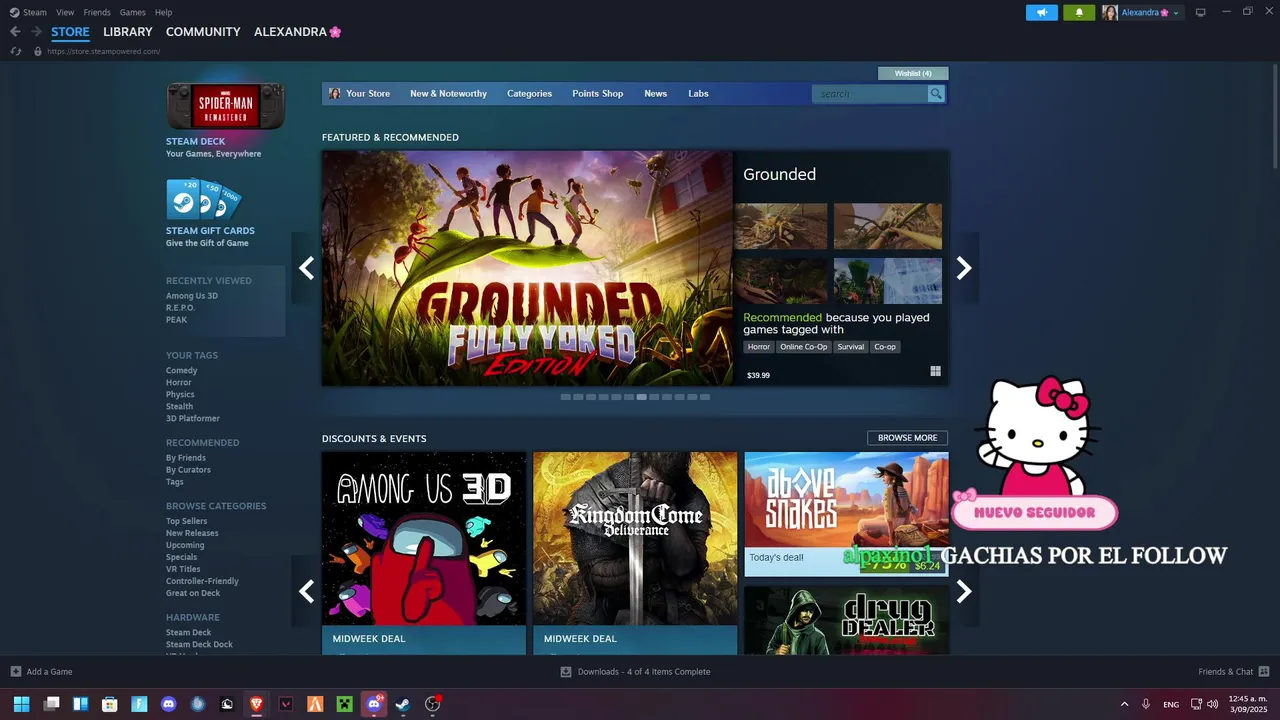1280x720 pixels.
Task: Show next featured game
Action: 964,268
